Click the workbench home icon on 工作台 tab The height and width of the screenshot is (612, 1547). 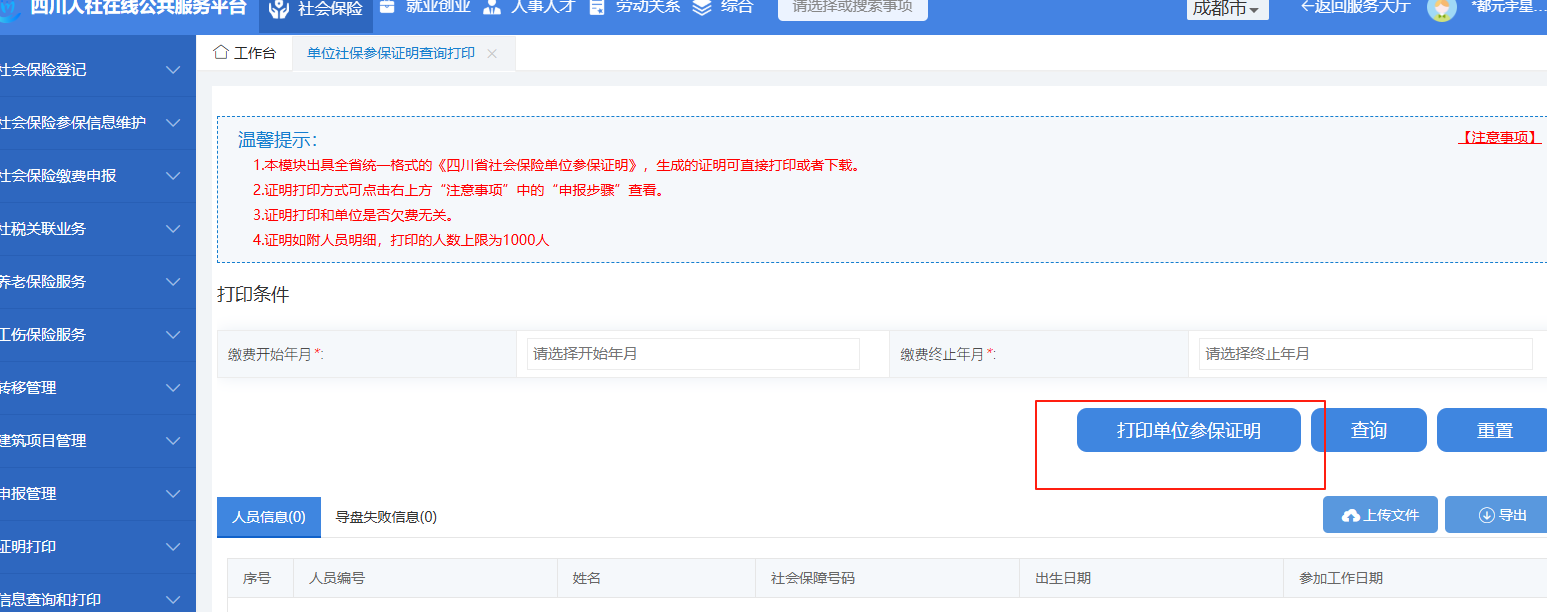(222, 52)
